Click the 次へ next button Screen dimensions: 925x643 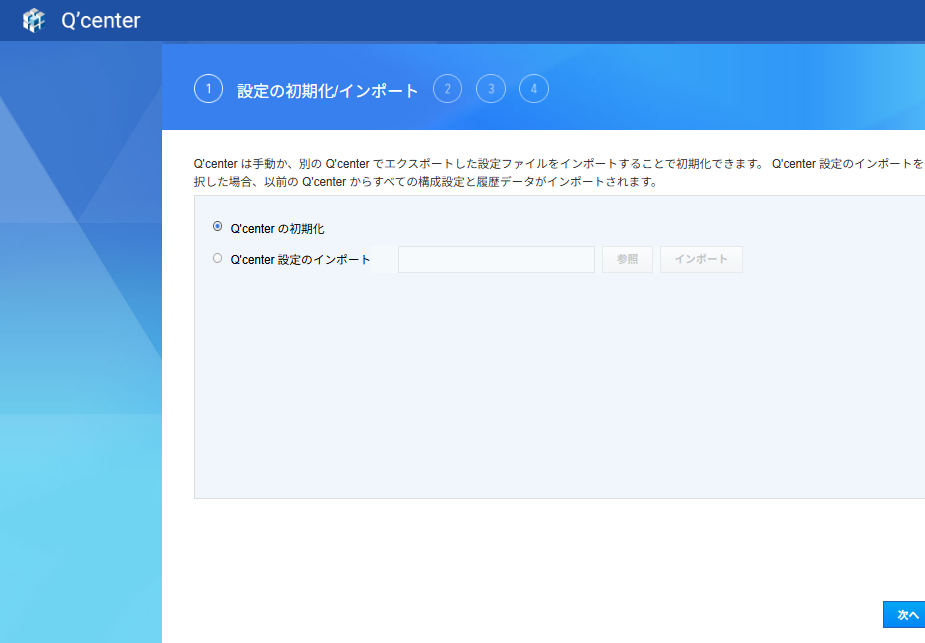point(904,615)
